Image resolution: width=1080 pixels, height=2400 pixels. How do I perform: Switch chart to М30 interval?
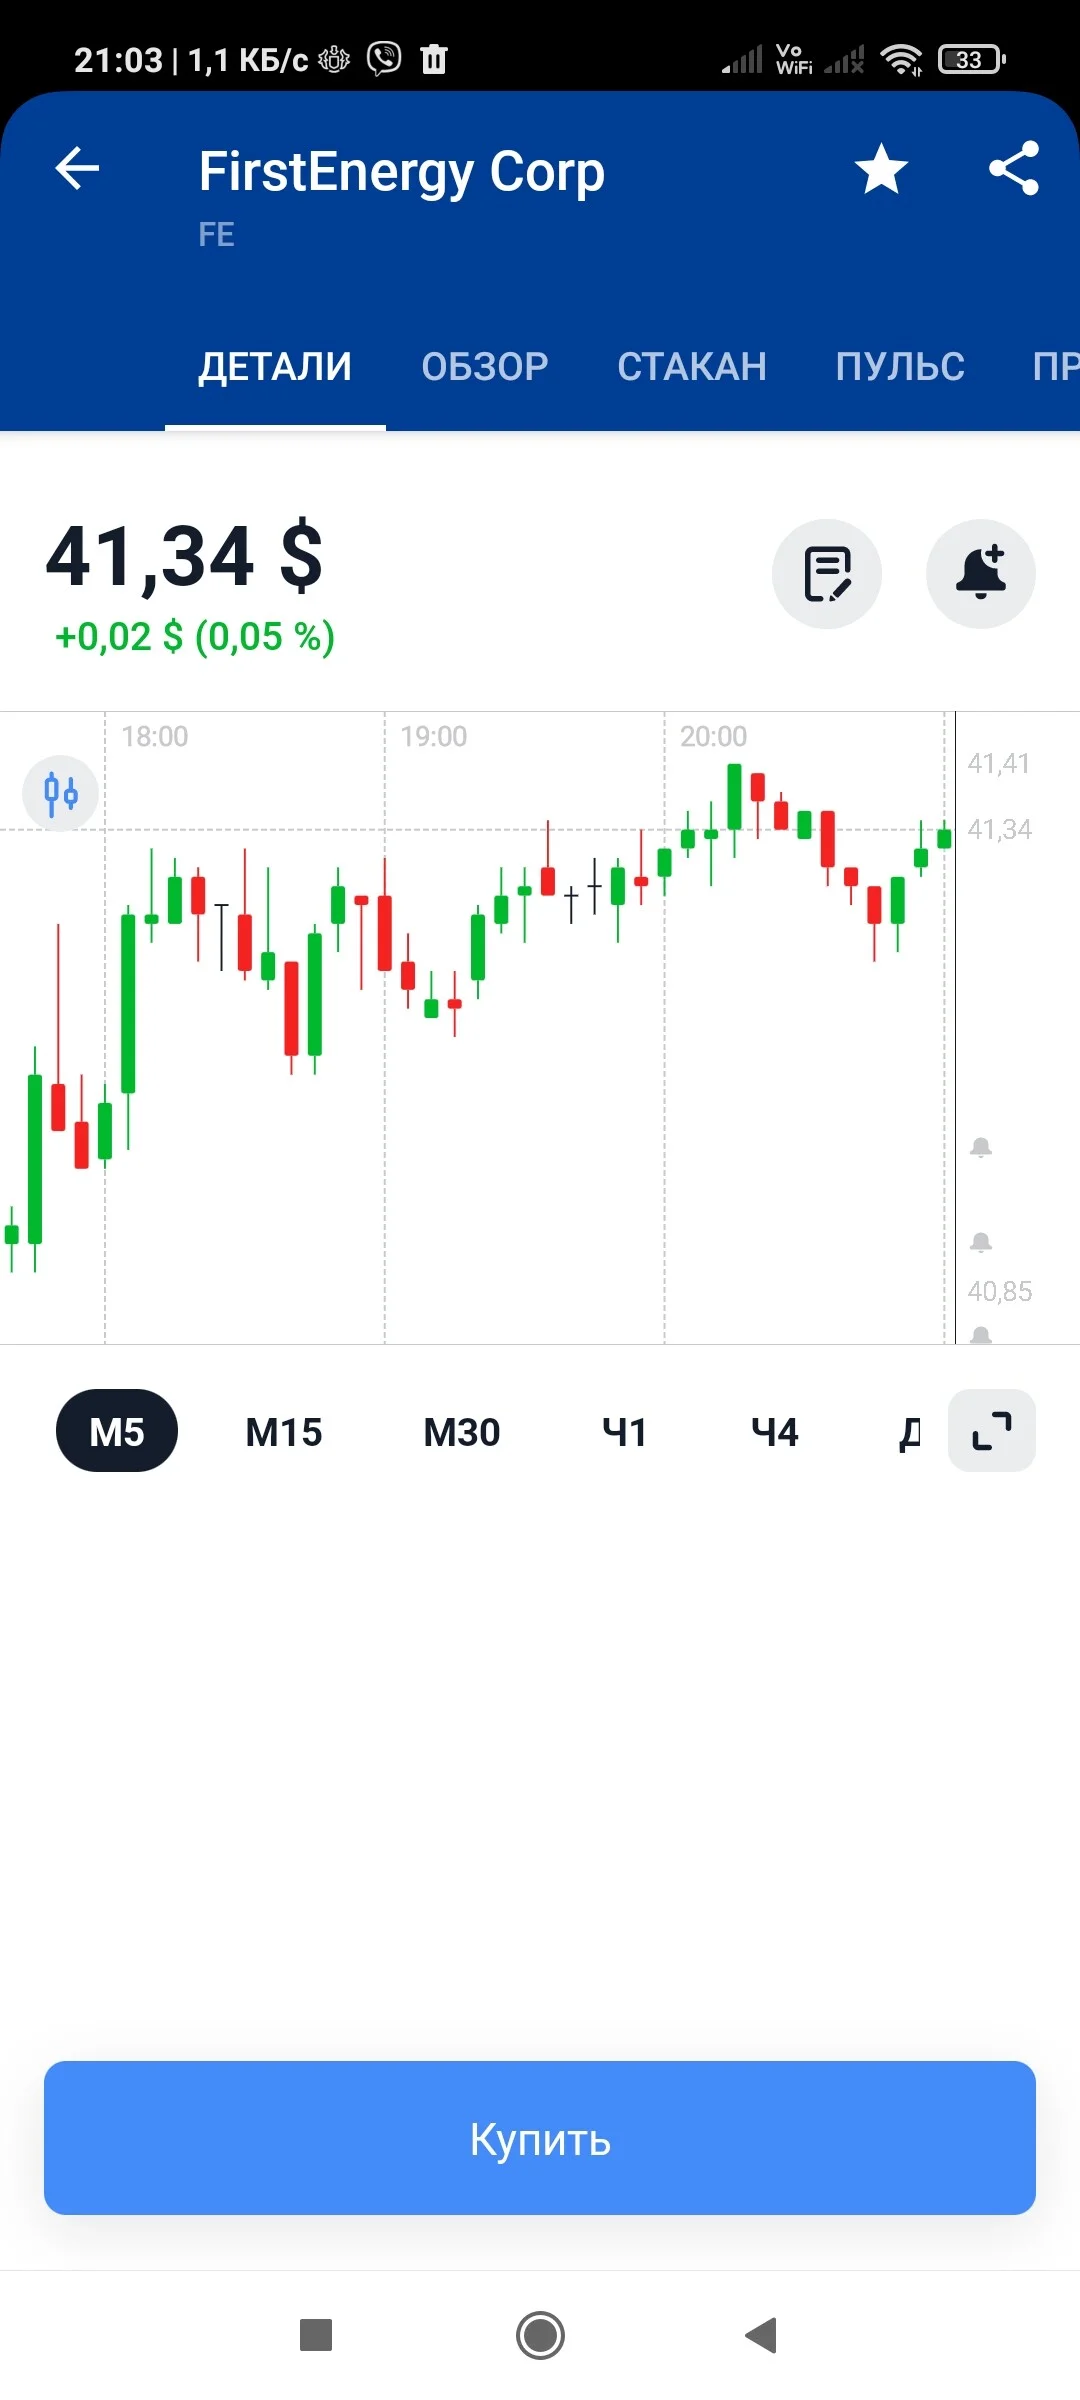point(462,1432)
